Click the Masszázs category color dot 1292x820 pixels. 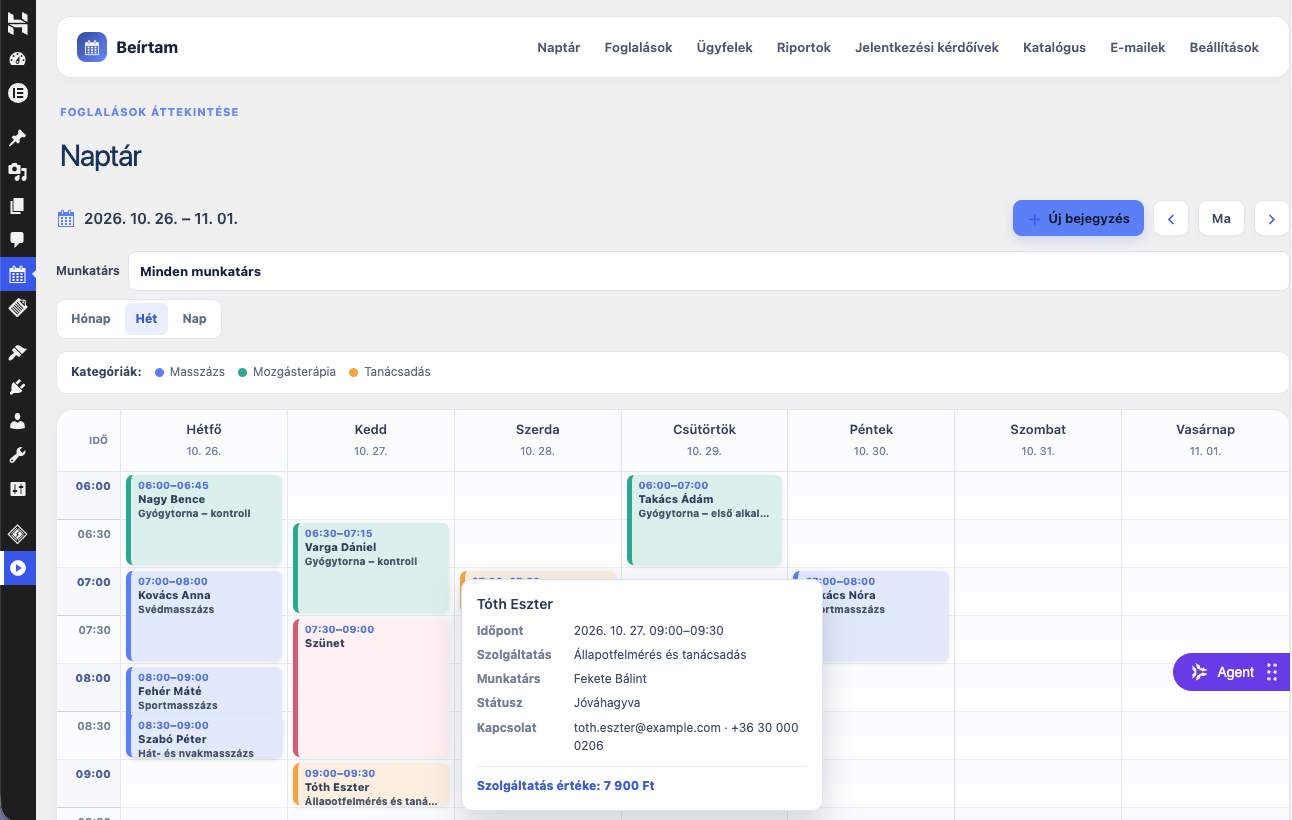(159, 372)
